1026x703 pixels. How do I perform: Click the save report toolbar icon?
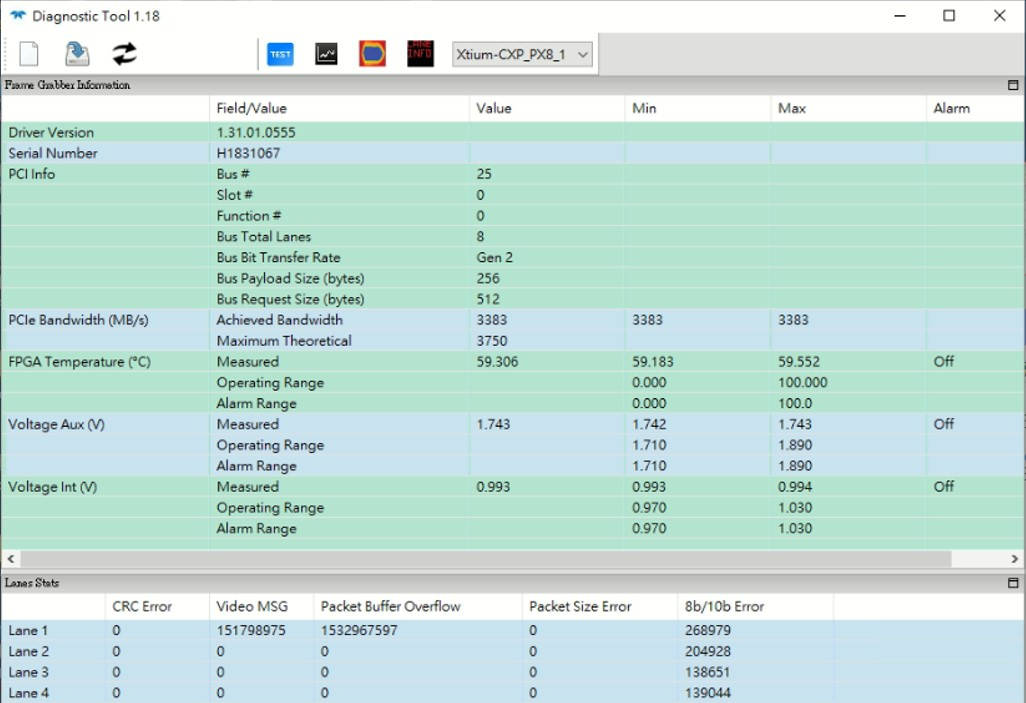tap(77, 54)
